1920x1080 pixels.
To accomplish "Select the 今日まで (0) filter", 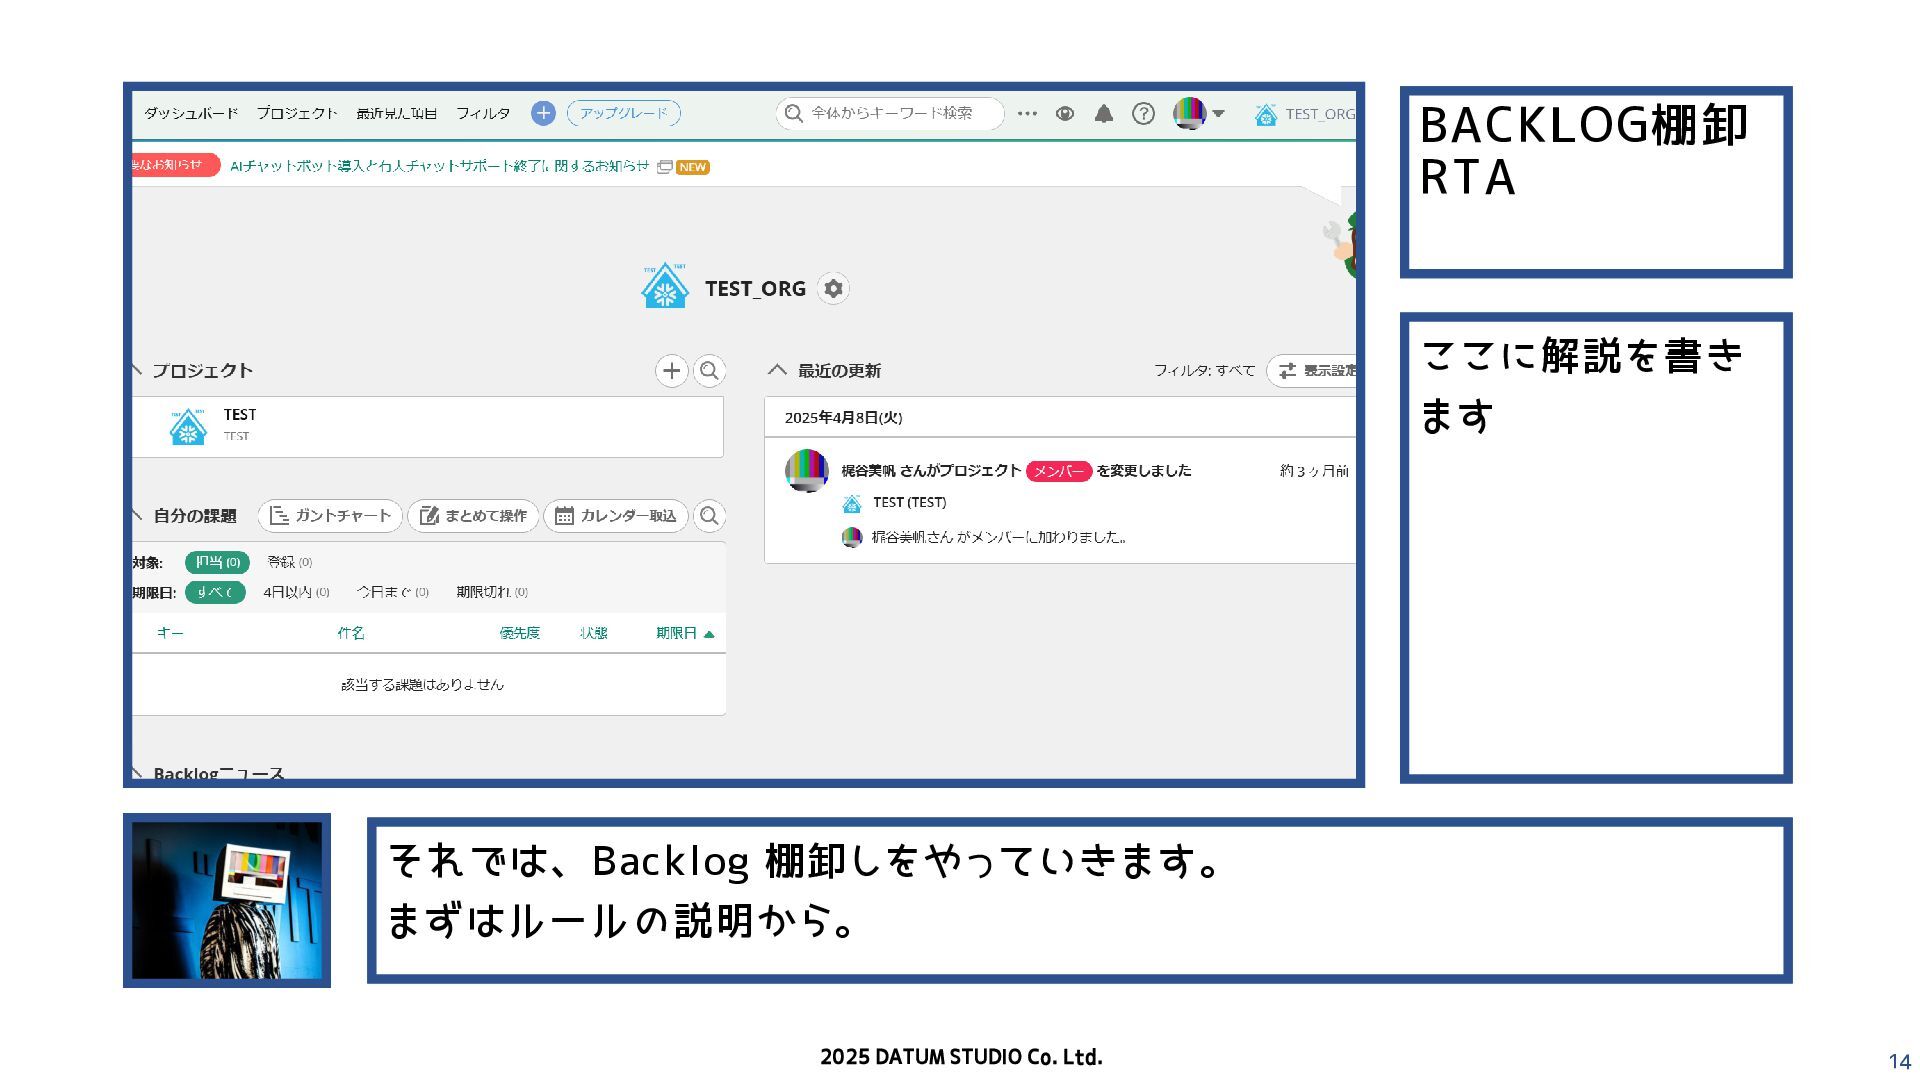I will [393, 592].
